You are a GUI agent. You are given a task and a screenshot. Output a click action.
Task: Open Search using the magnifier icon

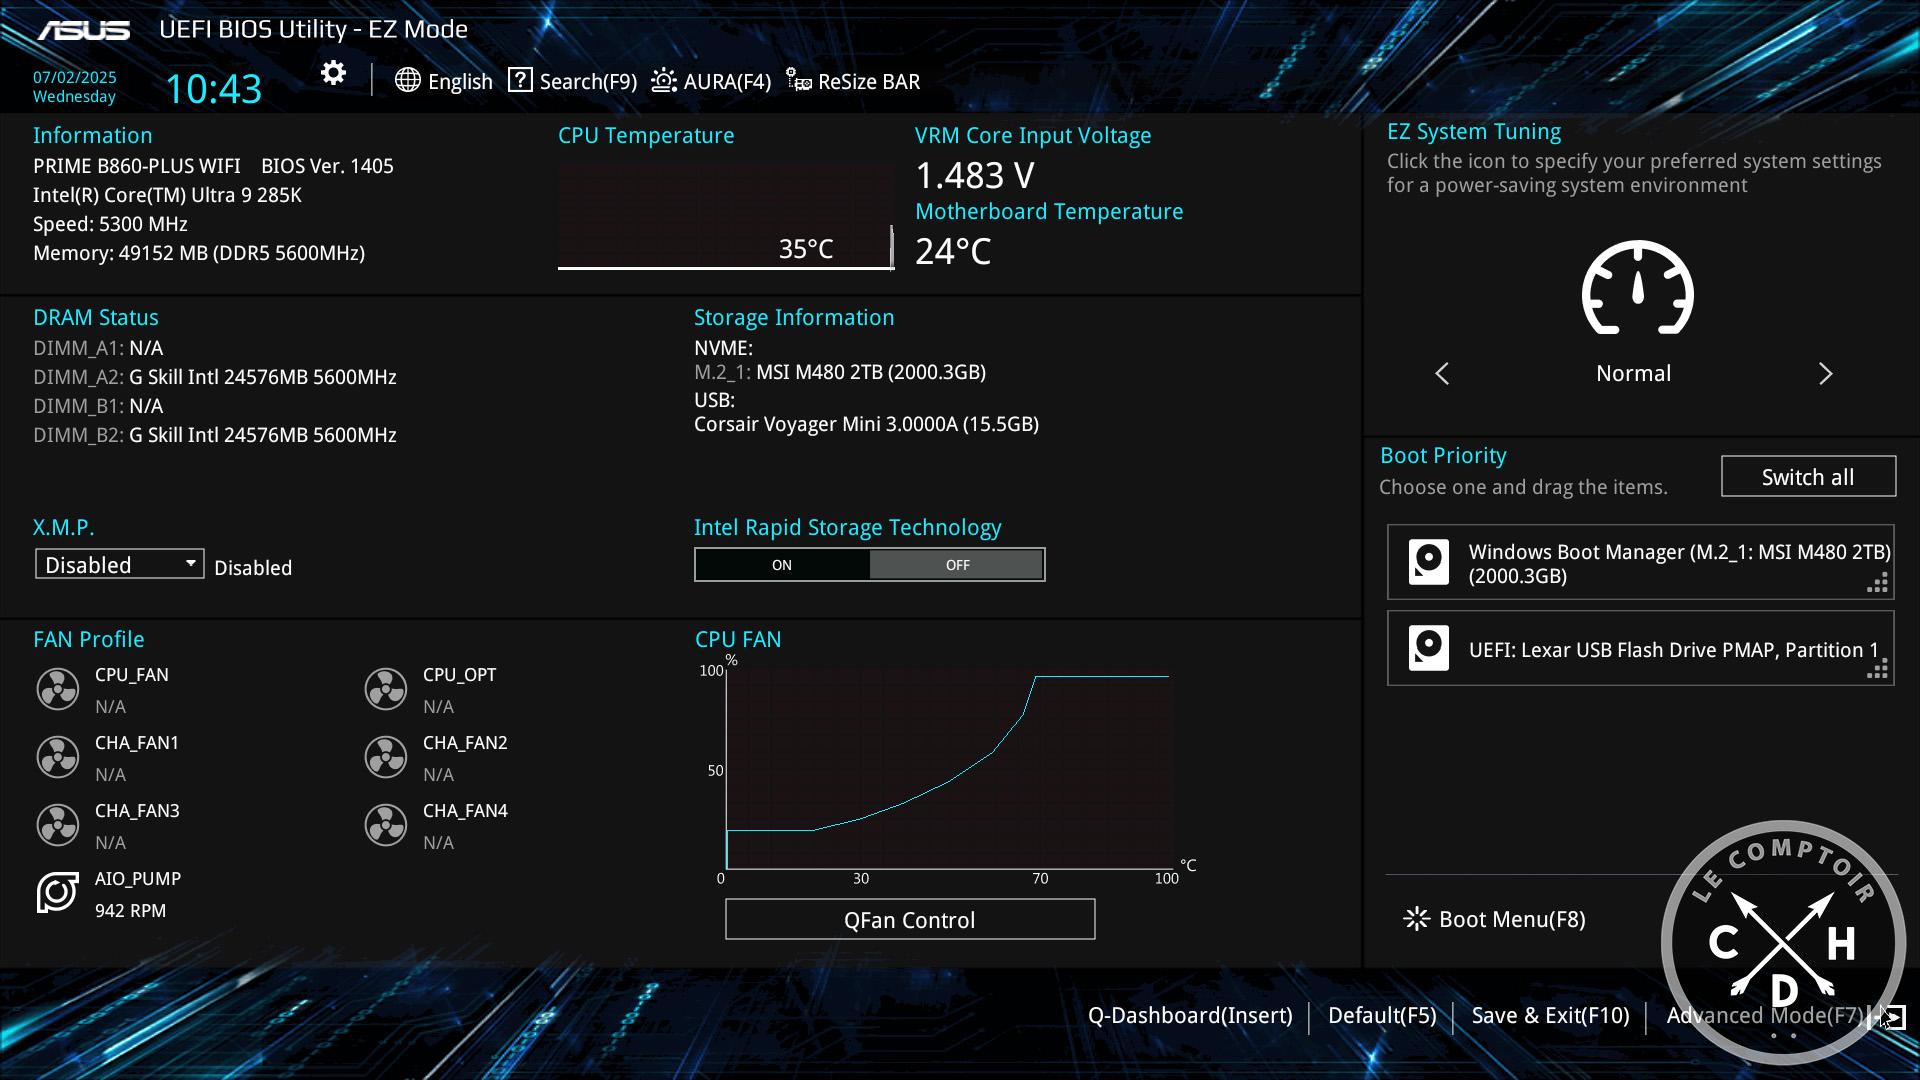520,81
